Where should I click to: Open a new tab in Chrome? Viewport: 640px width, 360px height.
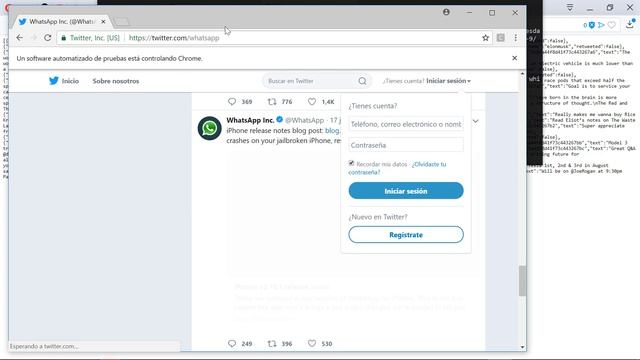click(122, 21)
